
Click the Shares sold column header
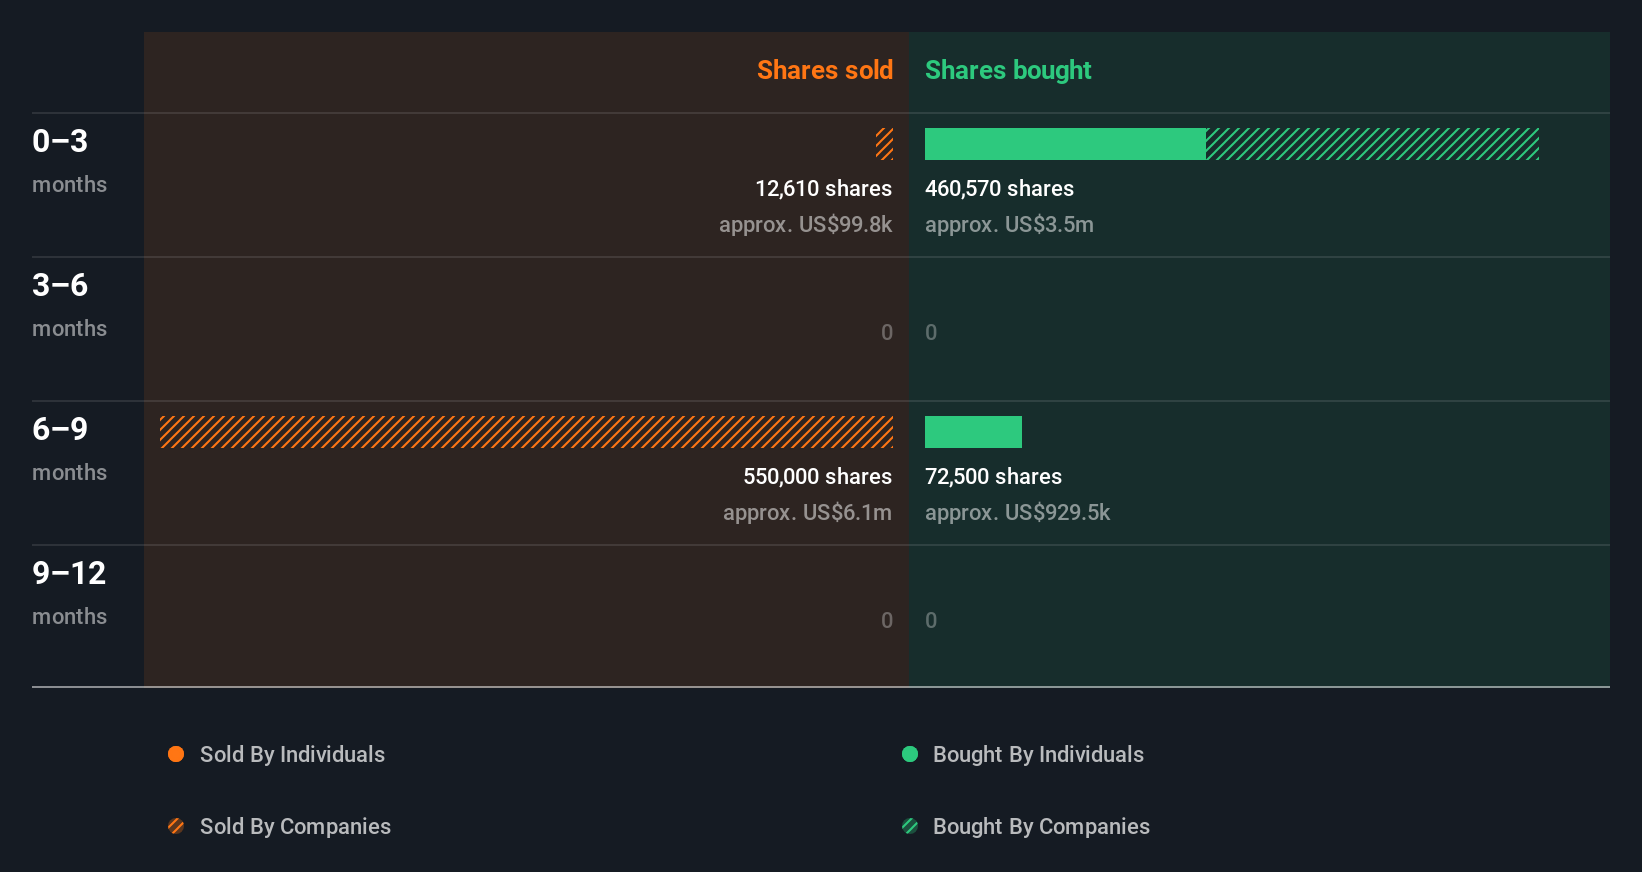(x=824, y=70)
